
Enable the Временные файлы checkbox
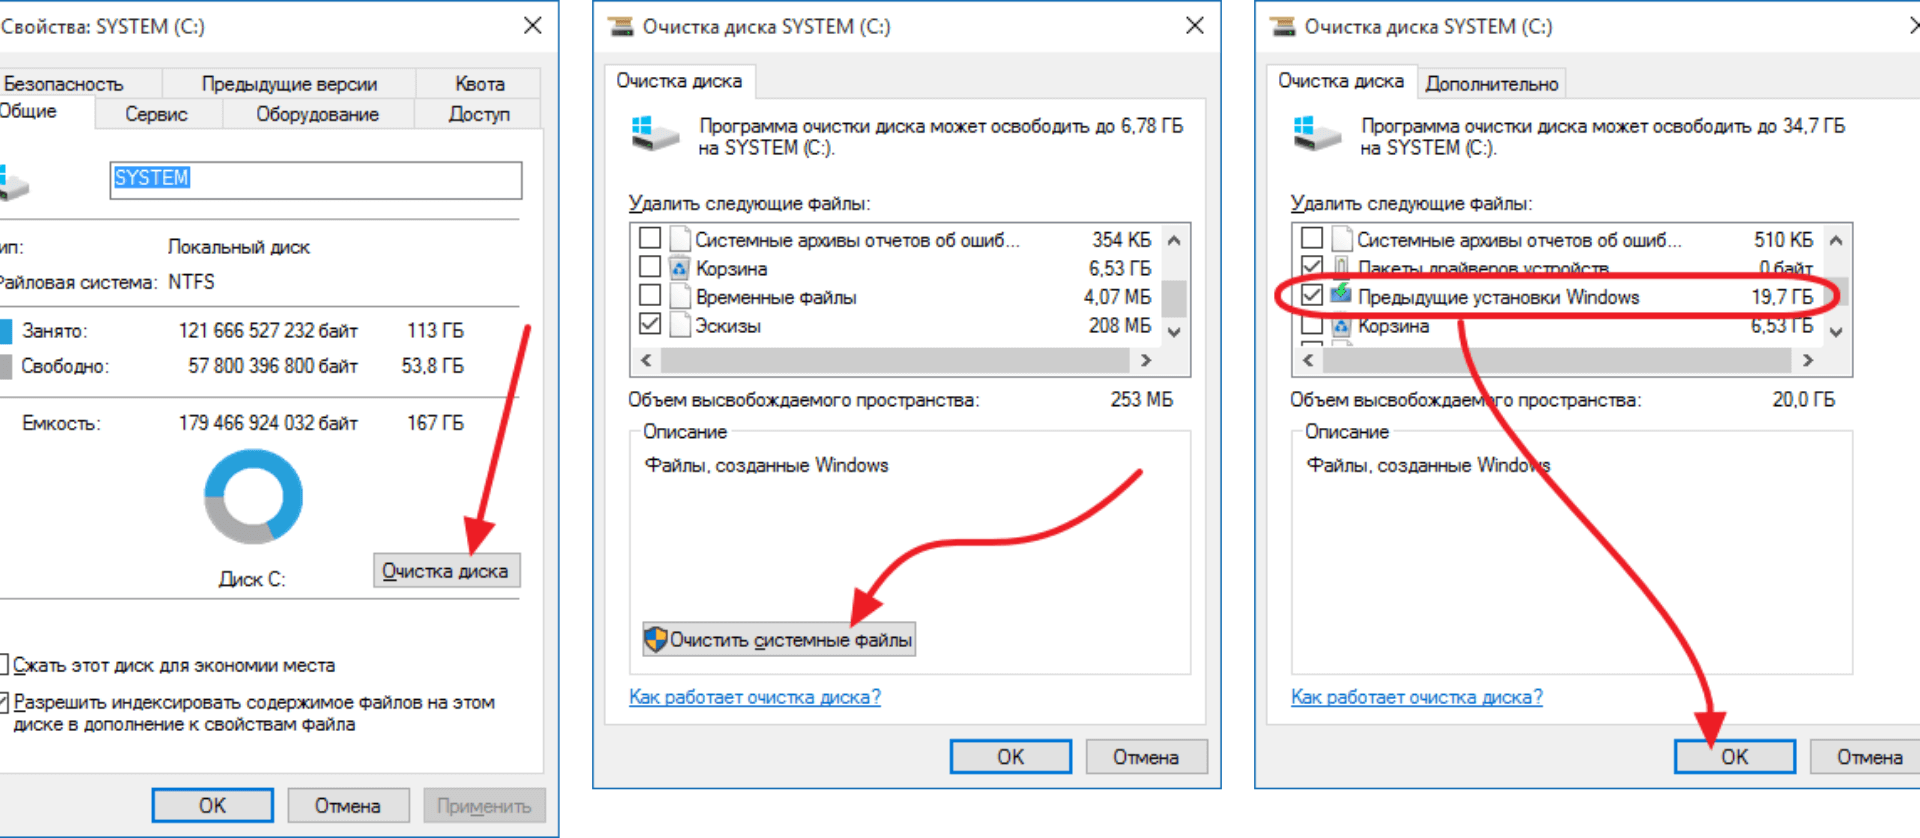(650, 296)
